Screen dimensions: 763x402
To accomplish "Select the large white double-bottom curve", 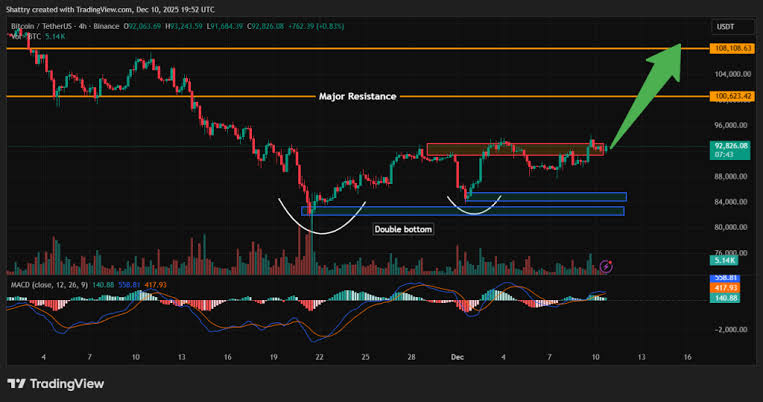I will point(322,216).
